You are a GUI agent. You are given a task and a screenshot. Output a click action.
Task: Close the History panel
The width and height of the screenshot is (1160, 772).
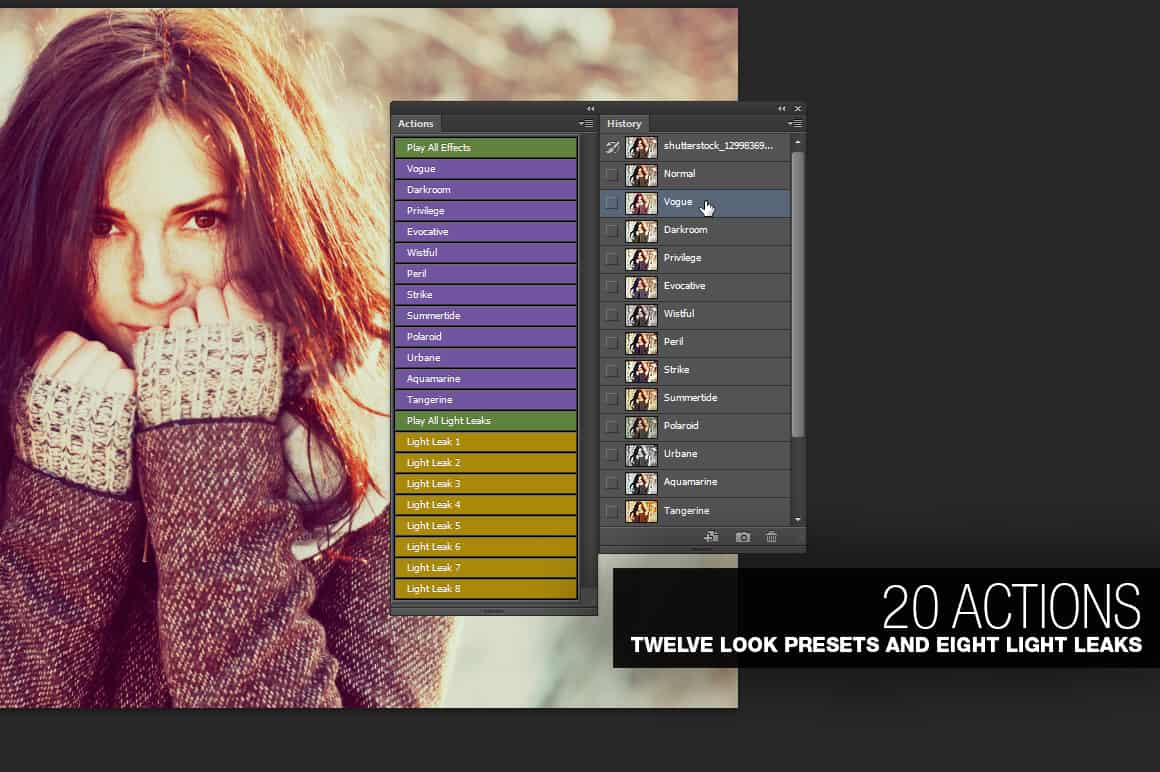coord(798,109)
